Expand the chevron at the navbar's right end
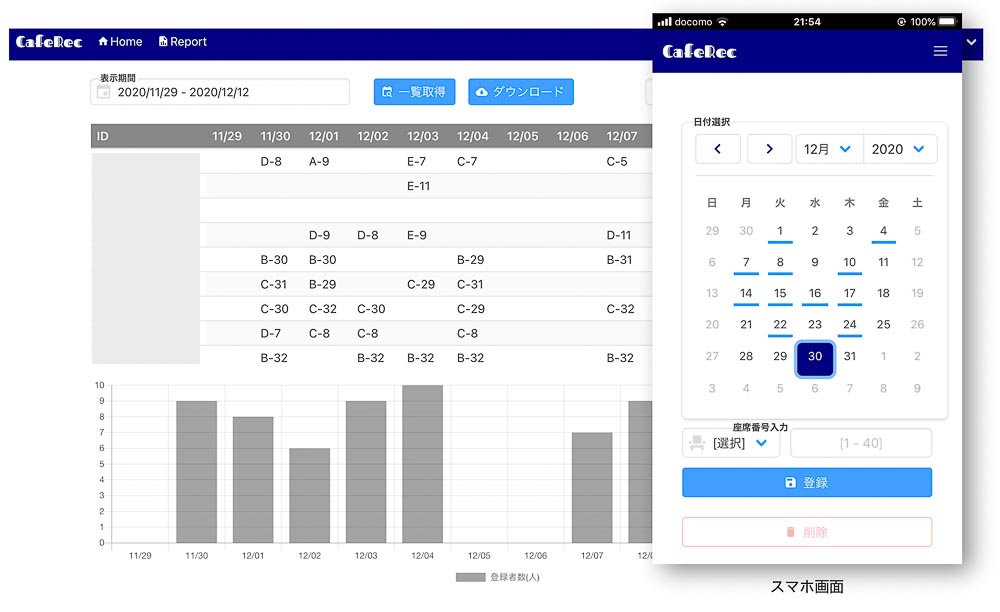 pos(973,42)
